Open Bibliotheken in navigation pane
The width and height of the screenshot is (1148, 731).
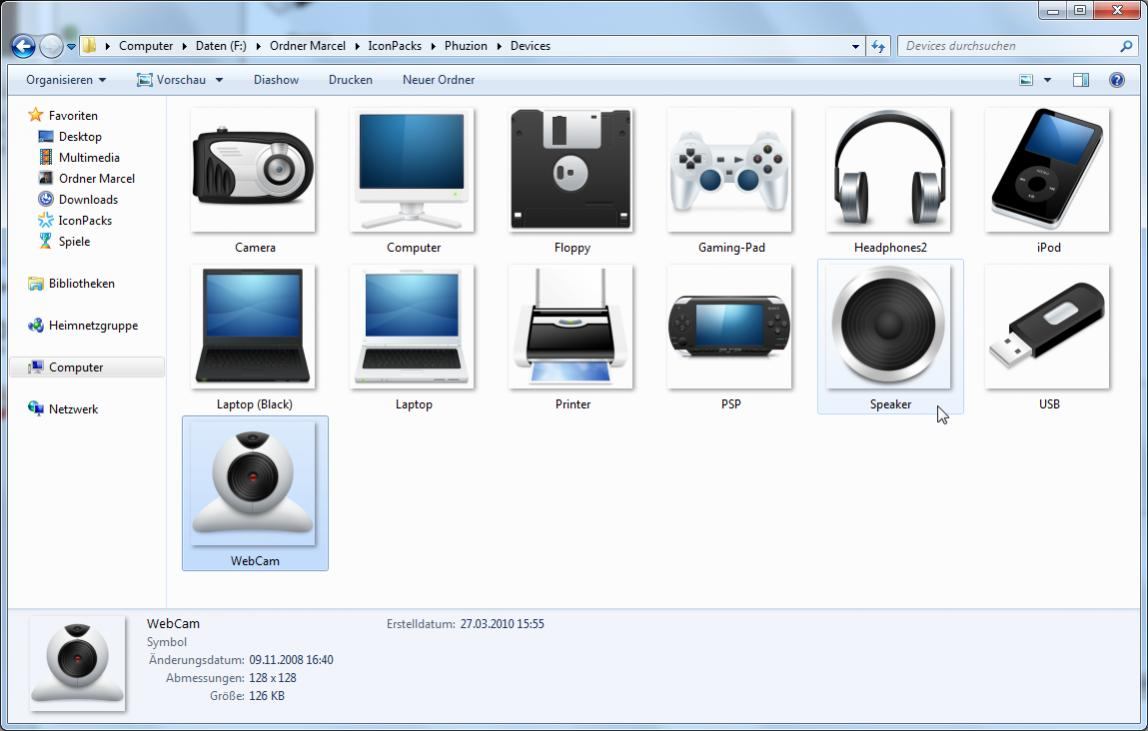pos(81,283)
